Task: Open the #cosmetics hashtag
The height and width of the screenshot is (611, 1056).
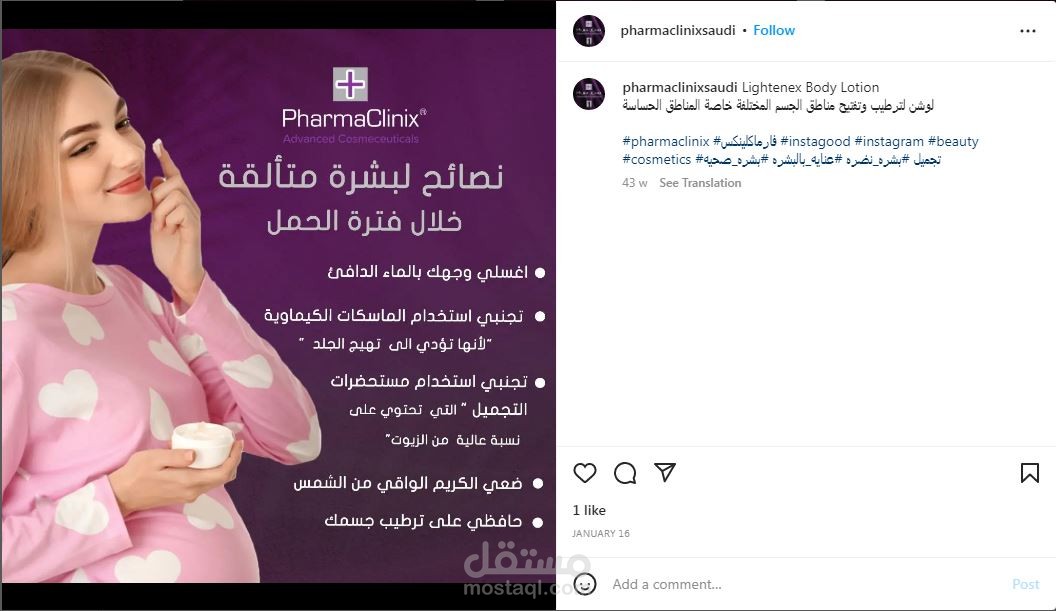Action: coord(657,160)
